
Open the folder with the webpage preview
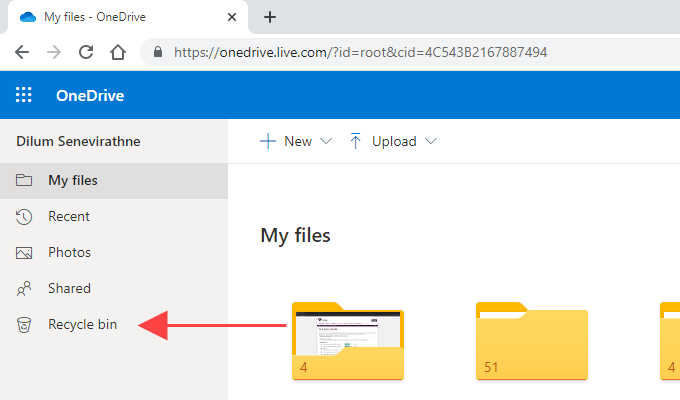[348, 341]
